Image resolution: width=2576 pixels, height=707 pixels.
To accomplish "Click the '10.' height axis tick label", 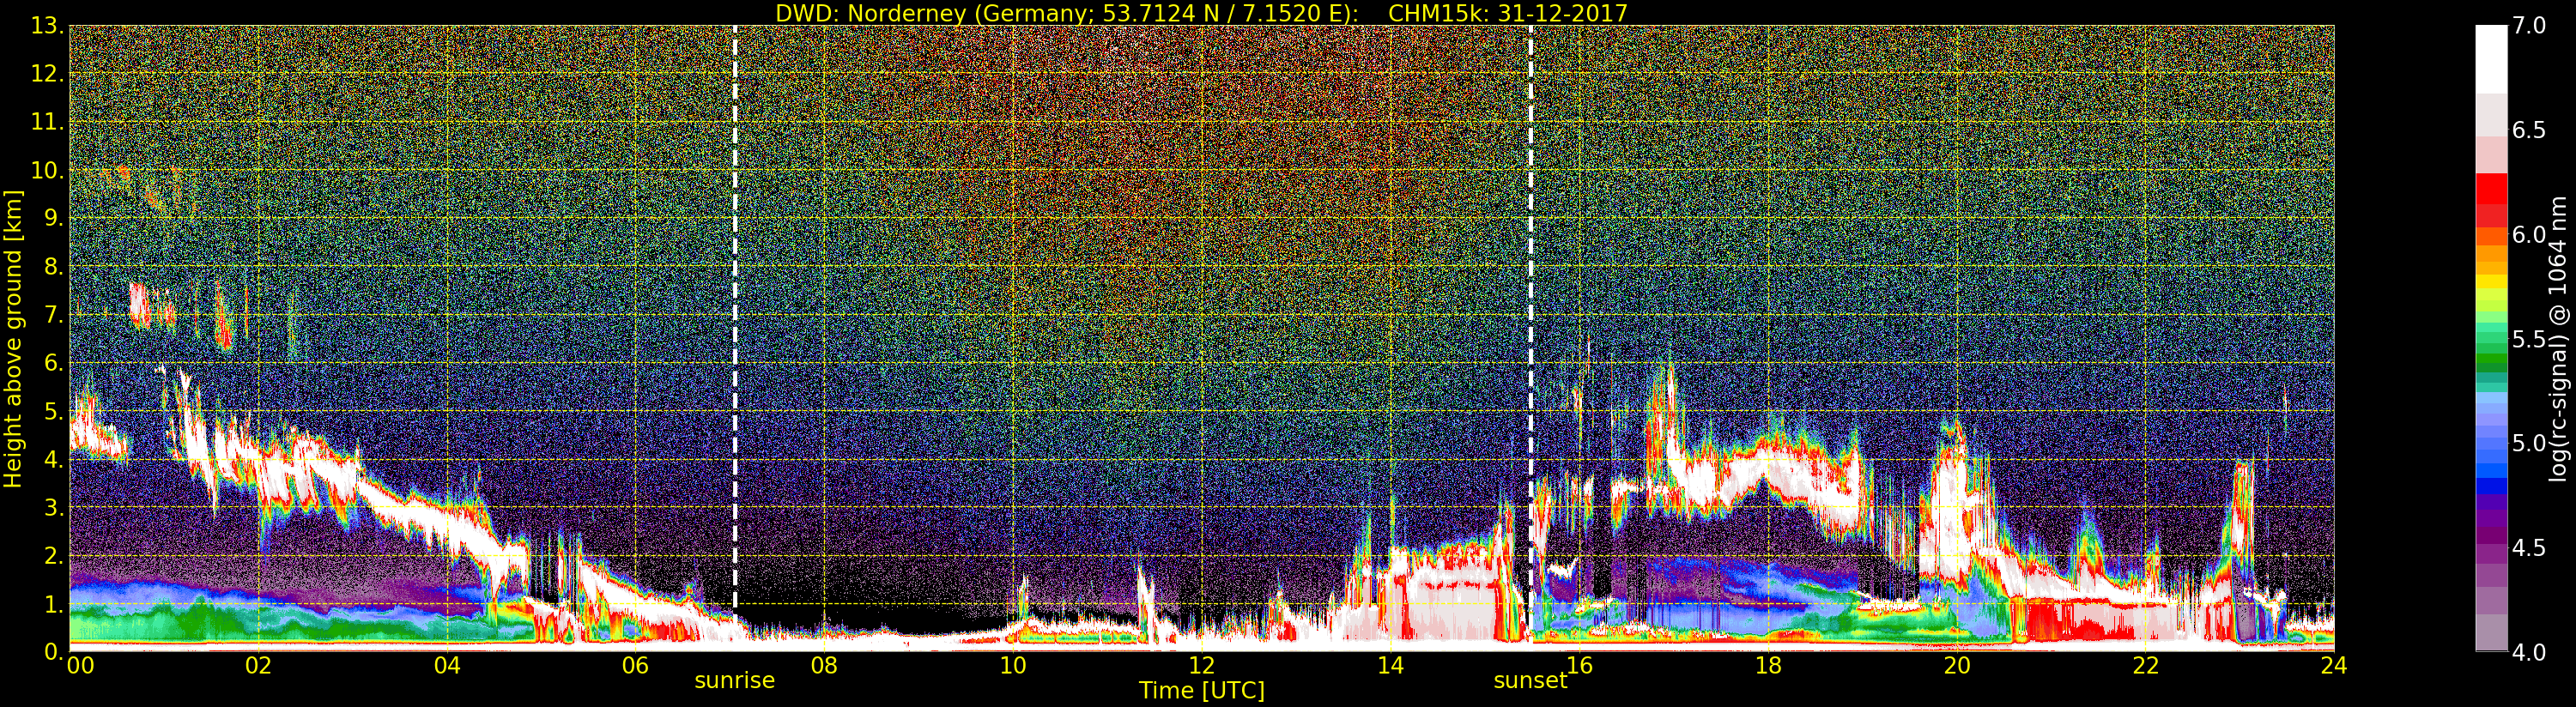I will point(47,170).
